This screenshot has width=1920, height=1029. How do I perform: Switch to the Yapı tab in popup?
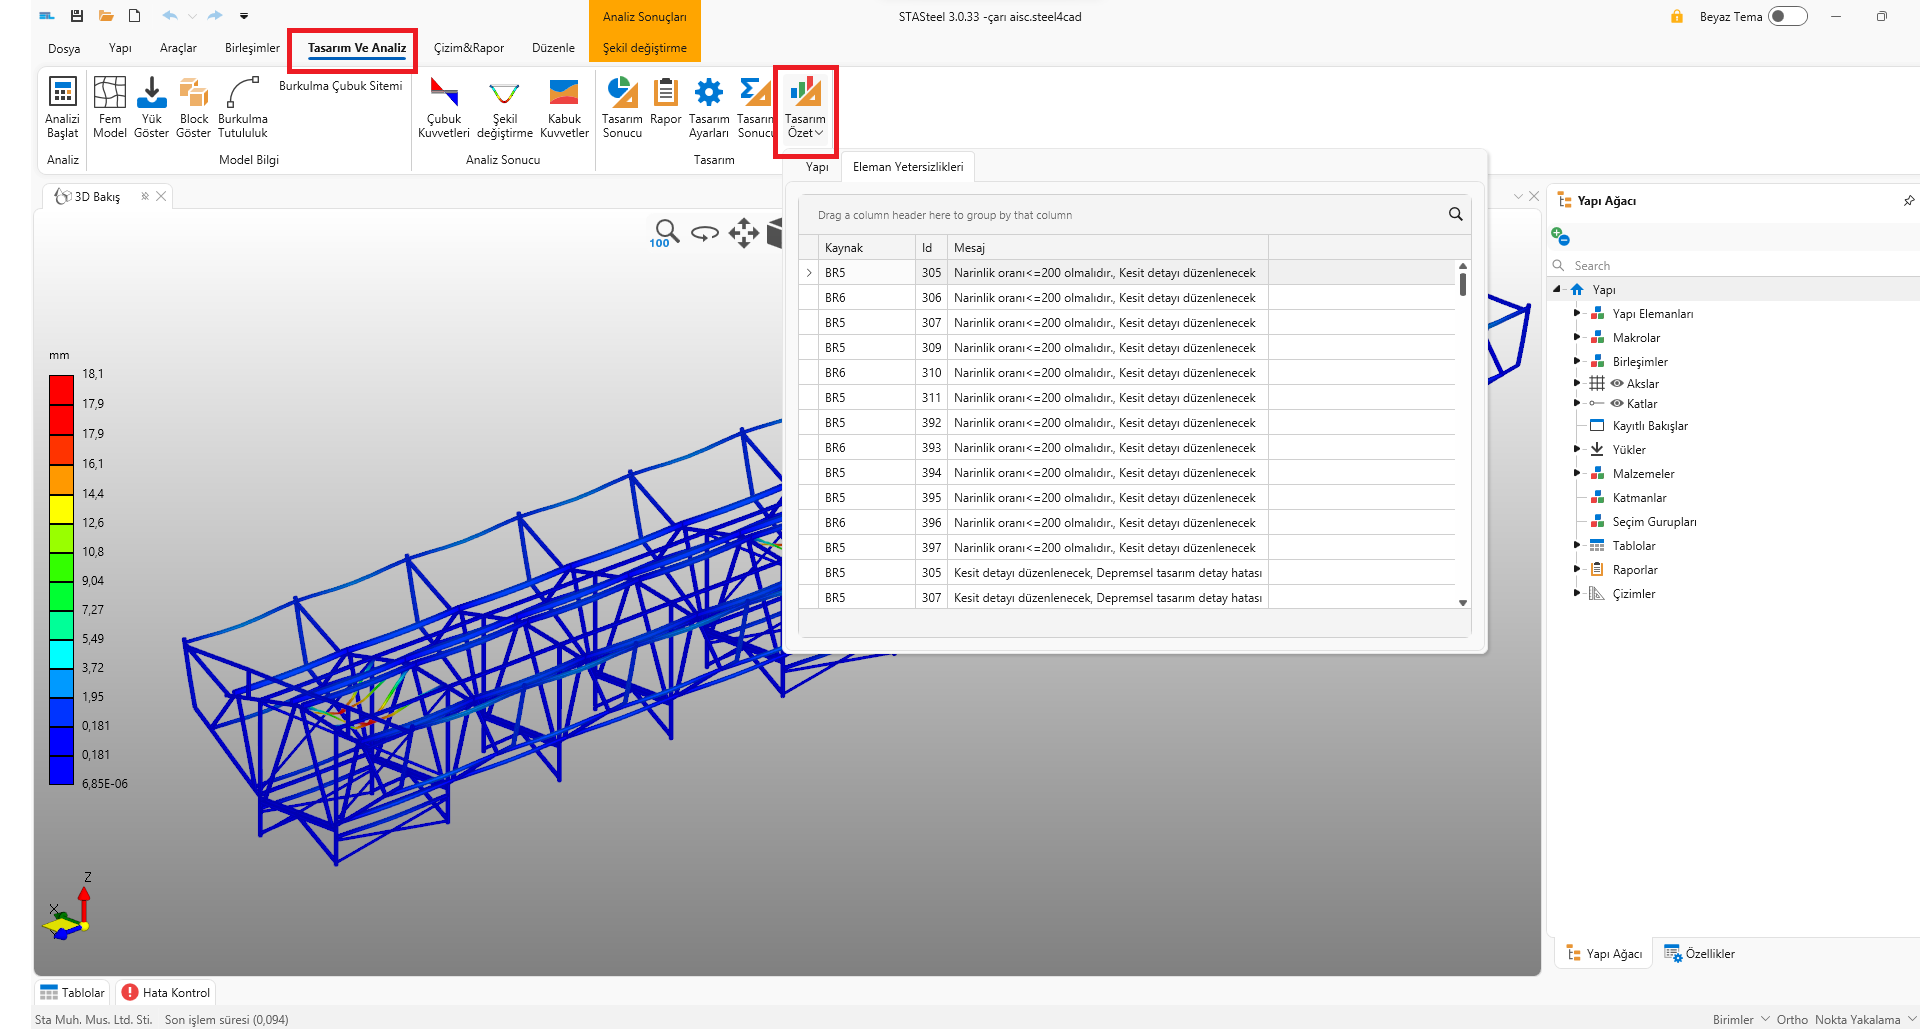click(817, 167)
